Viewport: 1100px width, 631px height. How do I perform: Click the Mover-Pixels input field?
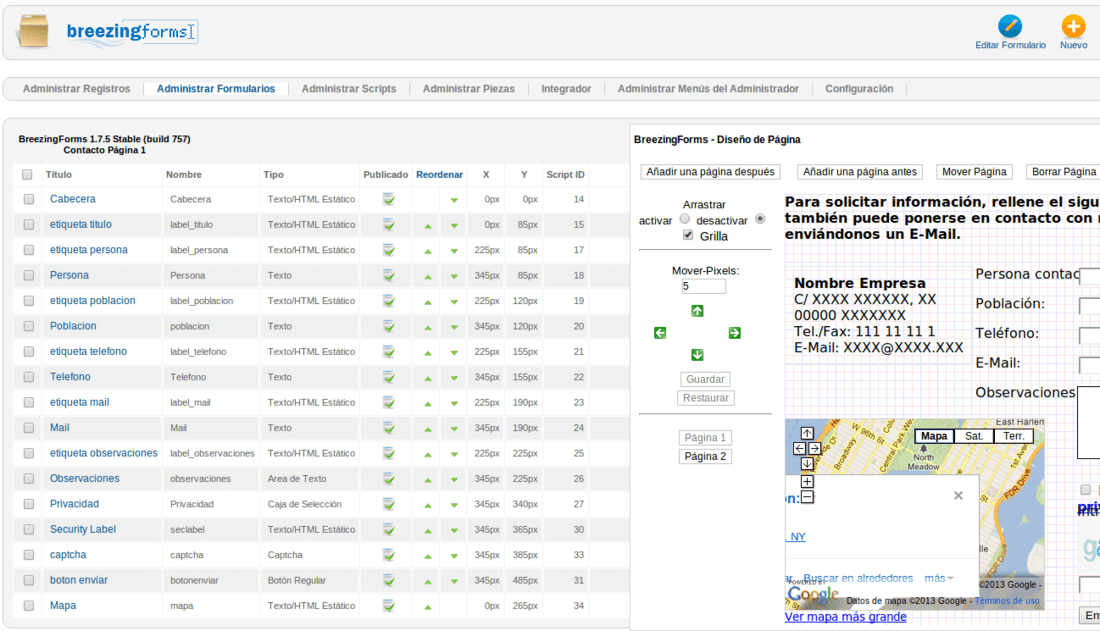(x=704, y=286)
